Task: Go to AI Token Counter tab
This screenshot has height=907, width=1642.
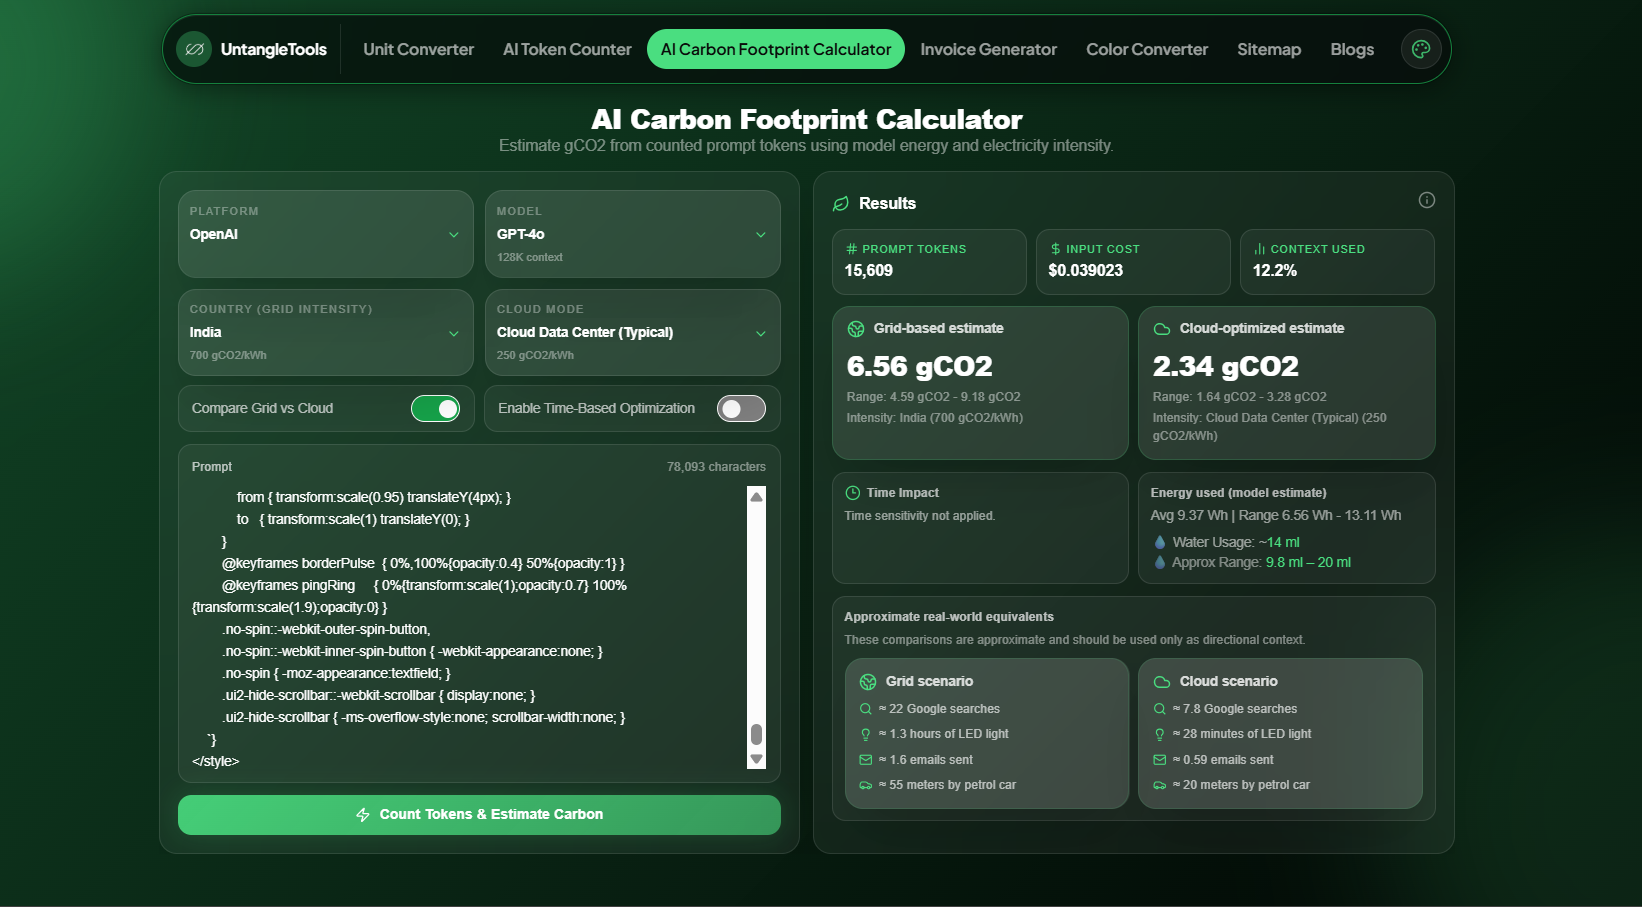Action: [x=567, y=49]
